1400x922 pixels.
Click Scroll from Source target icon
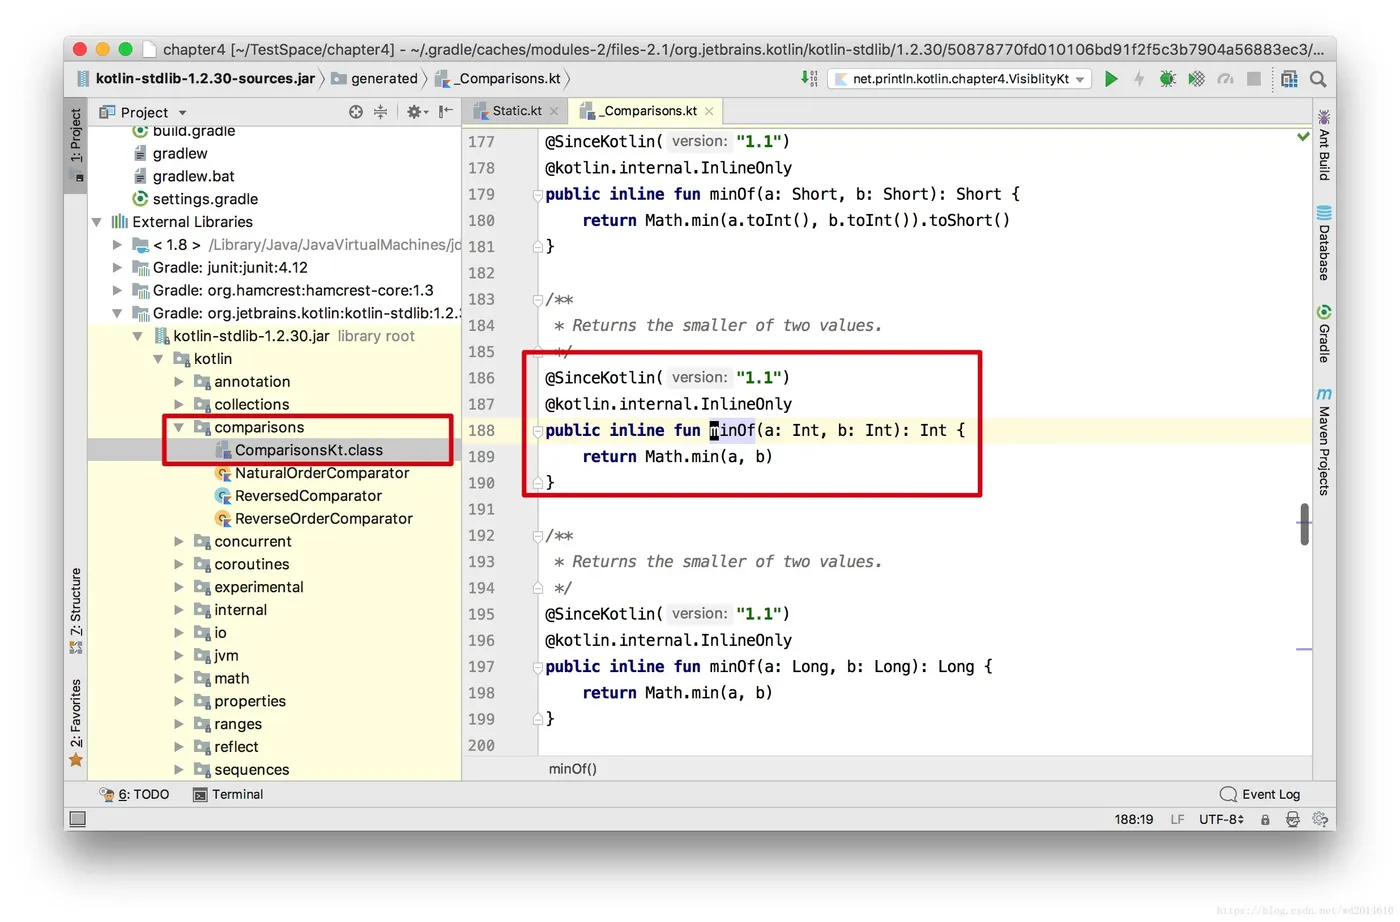pyautogui.click(x=356, y=112)
